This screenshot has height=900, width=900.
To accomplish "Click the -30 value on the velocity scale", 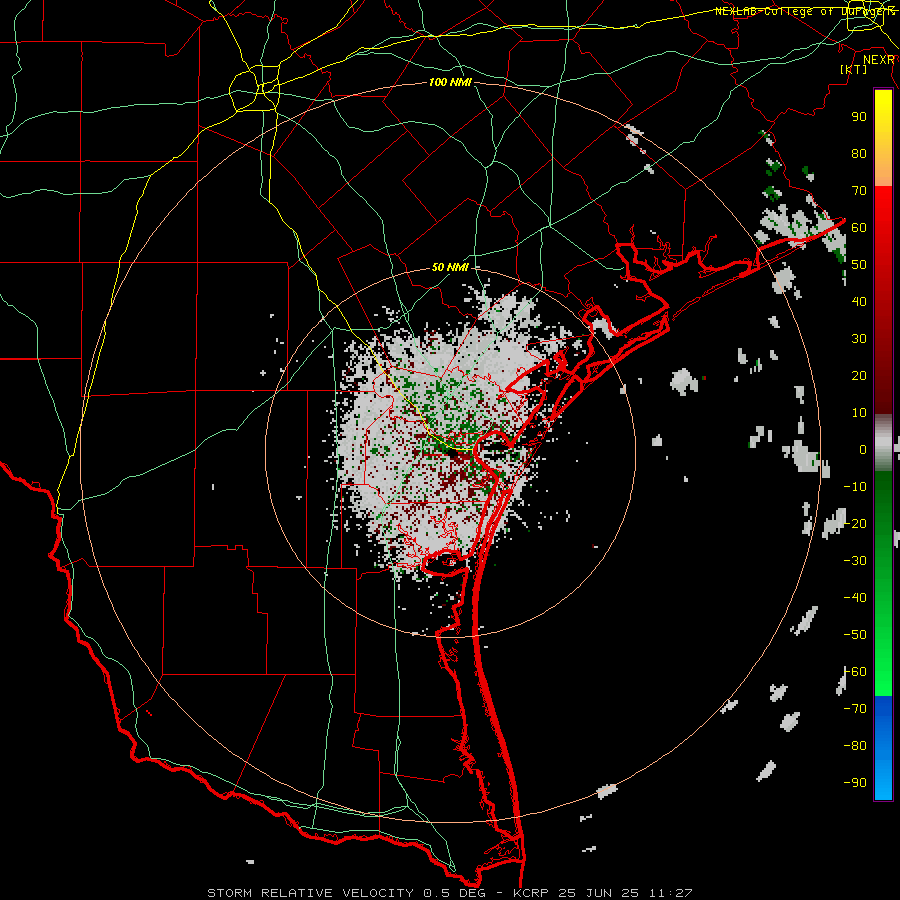I will [855, 561].
